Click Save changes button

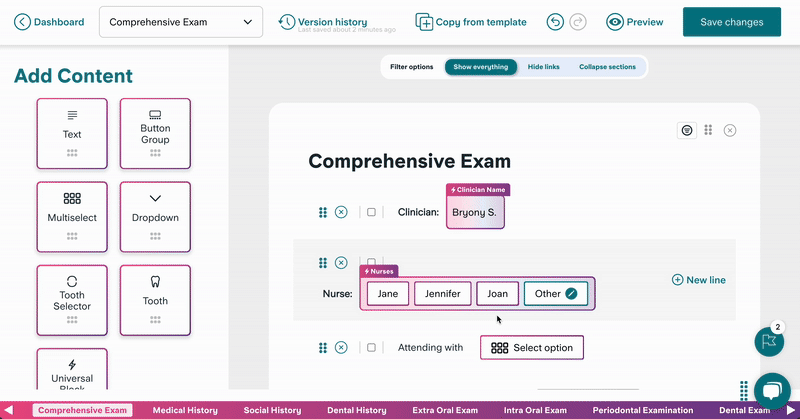coord(732,22)
